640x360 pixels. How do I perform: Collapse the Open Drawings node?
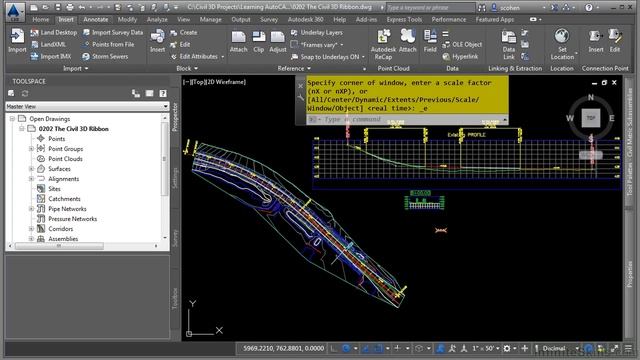12,119
